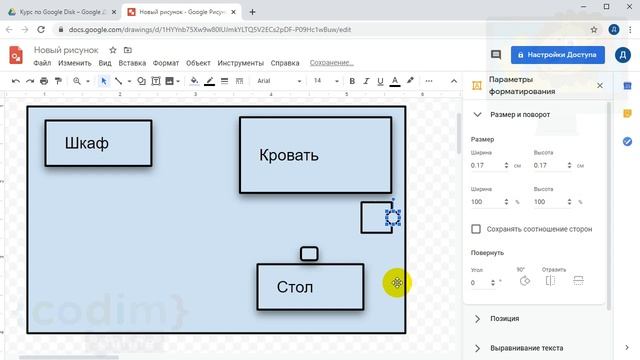
Task: Click the Highlight color marker
Action: coord(410,81)
